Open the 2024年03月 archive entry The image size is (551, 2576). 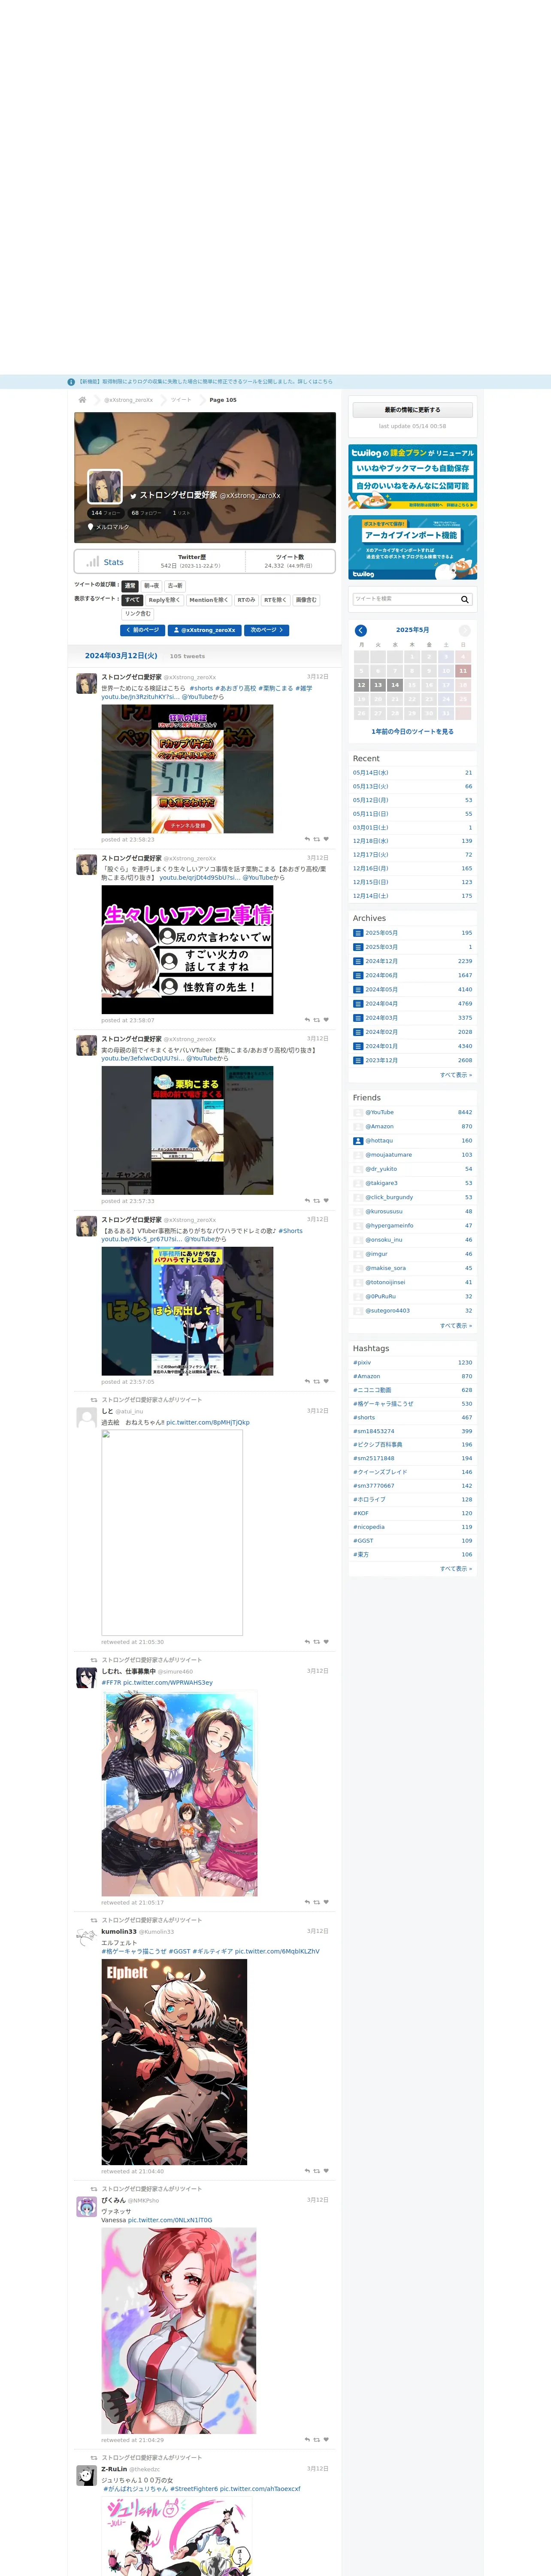tap(381, 1018)
